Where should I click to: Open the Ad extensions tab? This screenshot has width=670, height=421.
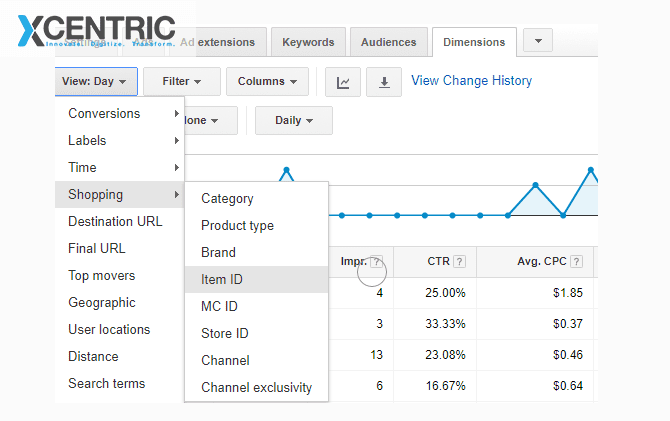(x=218, y=42)
